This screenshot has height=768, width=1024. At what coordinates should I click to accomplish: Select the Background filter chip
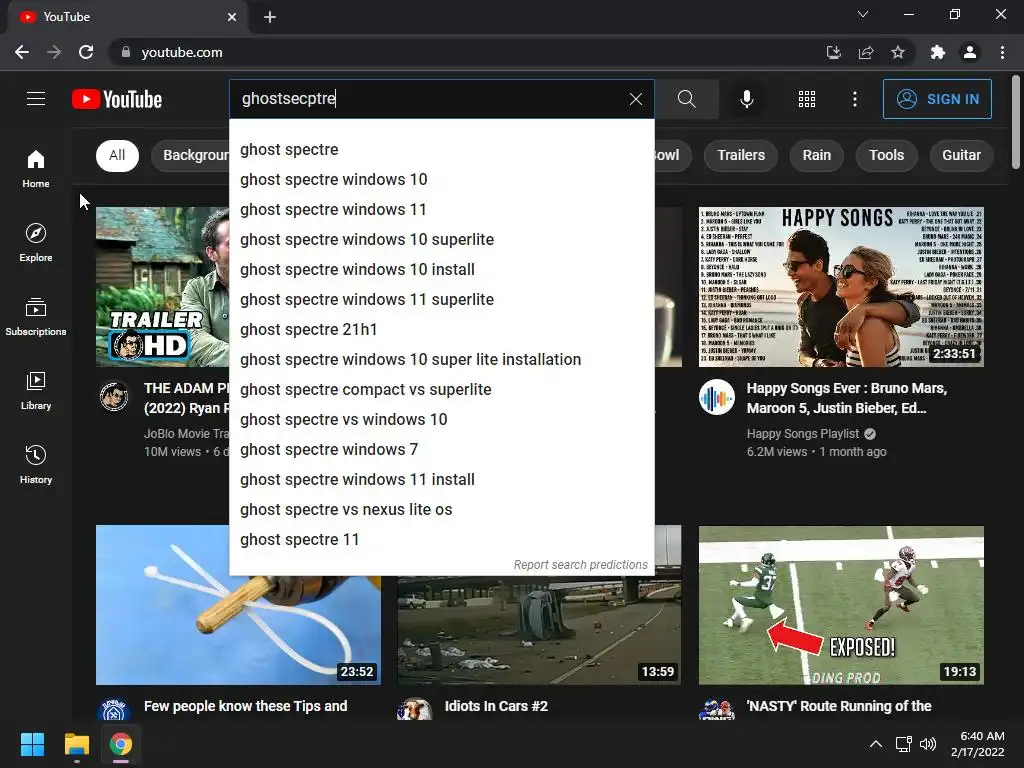tap(190, 155)
